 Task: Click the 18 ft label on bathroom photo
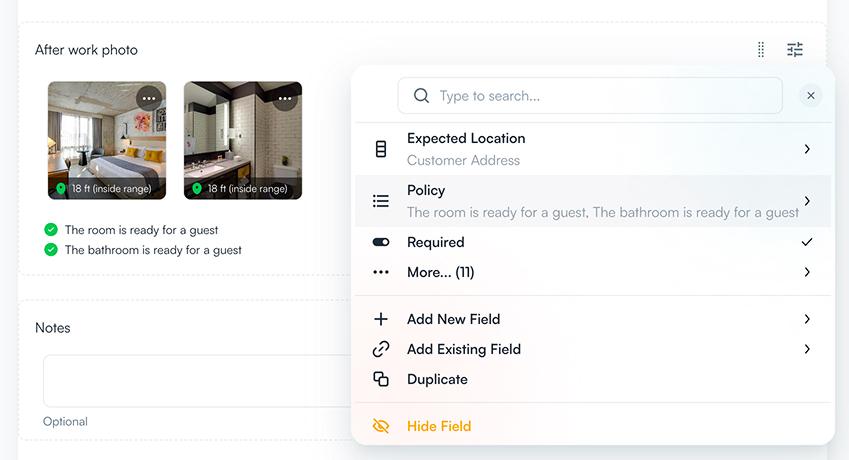247,188
